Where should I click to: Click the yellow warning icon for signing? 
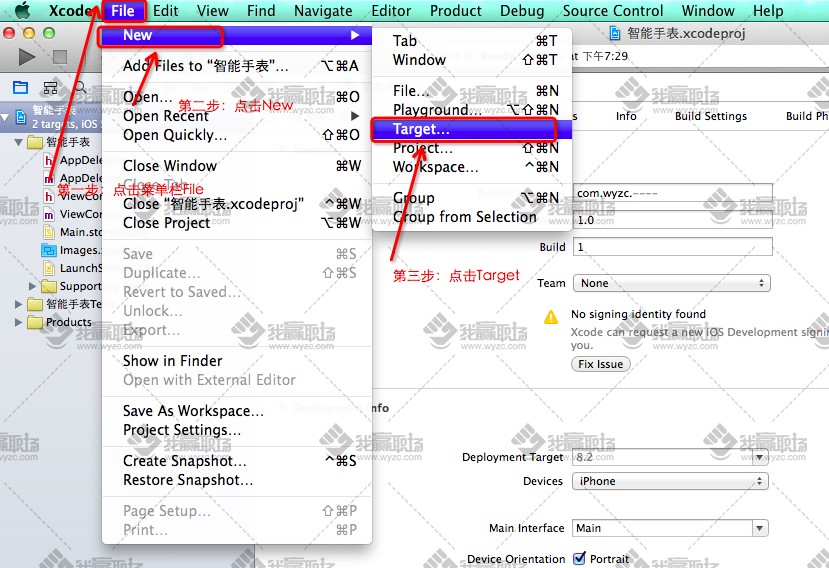(550, 317)
